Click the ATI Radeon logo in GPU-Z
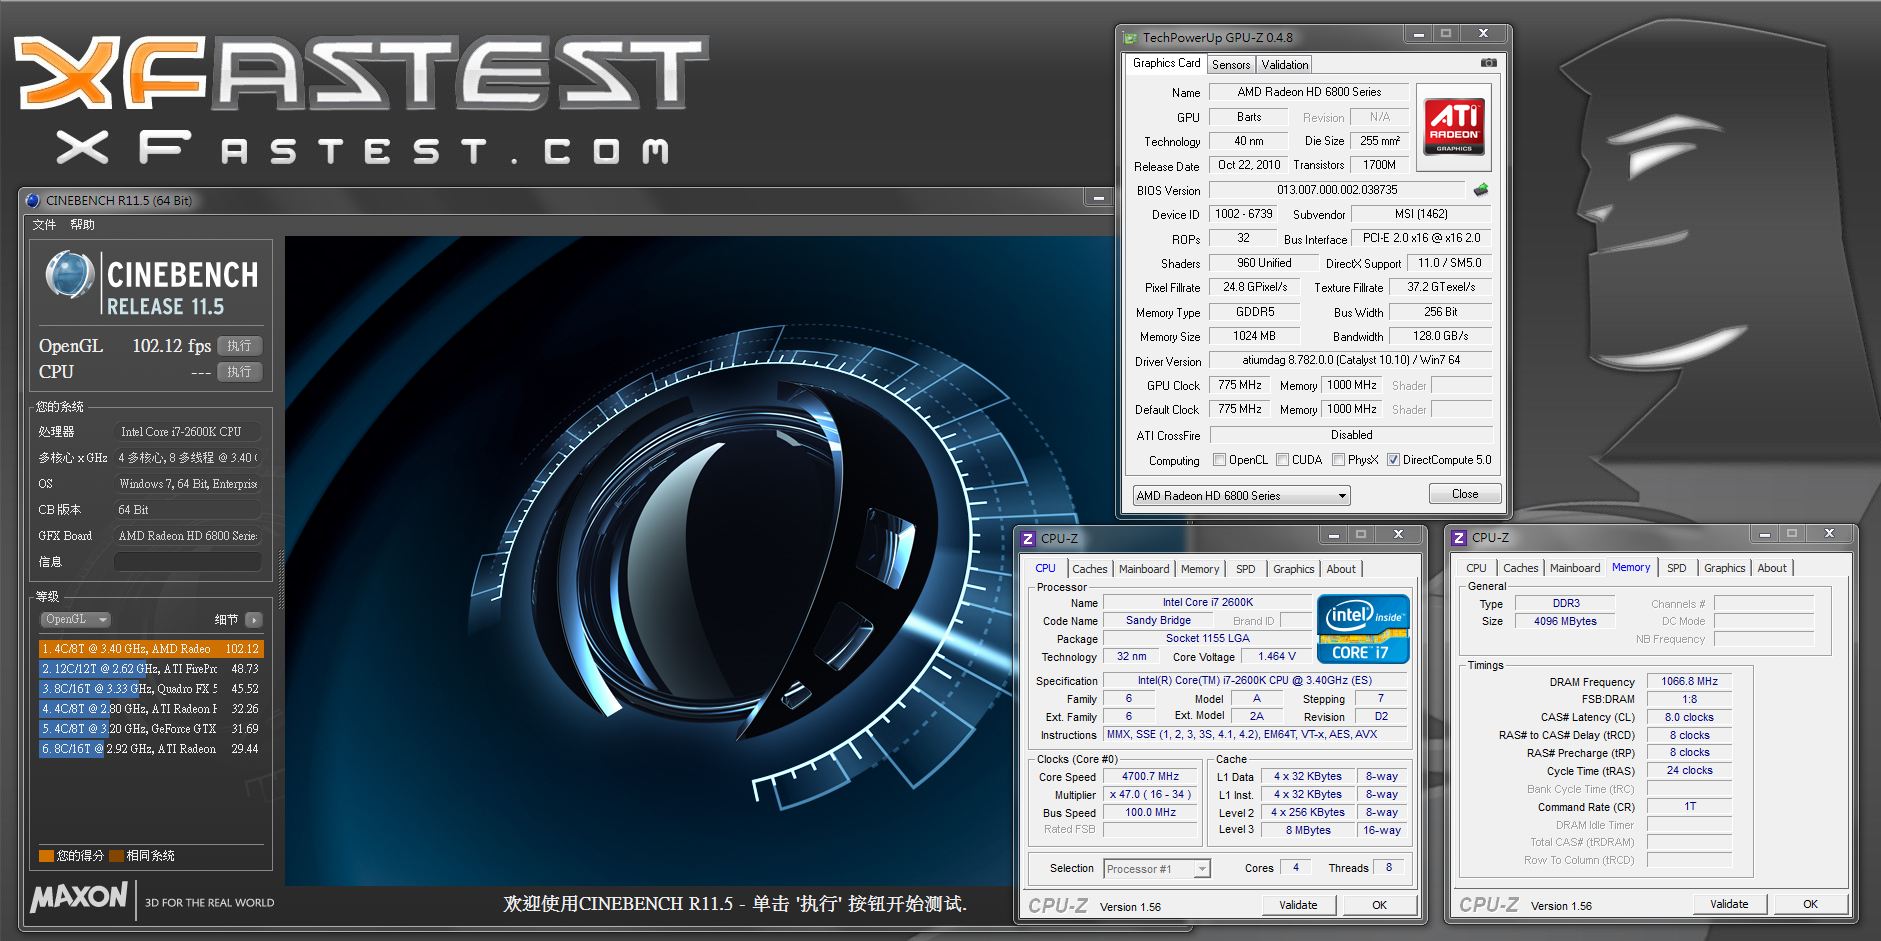 (1454, 127)
